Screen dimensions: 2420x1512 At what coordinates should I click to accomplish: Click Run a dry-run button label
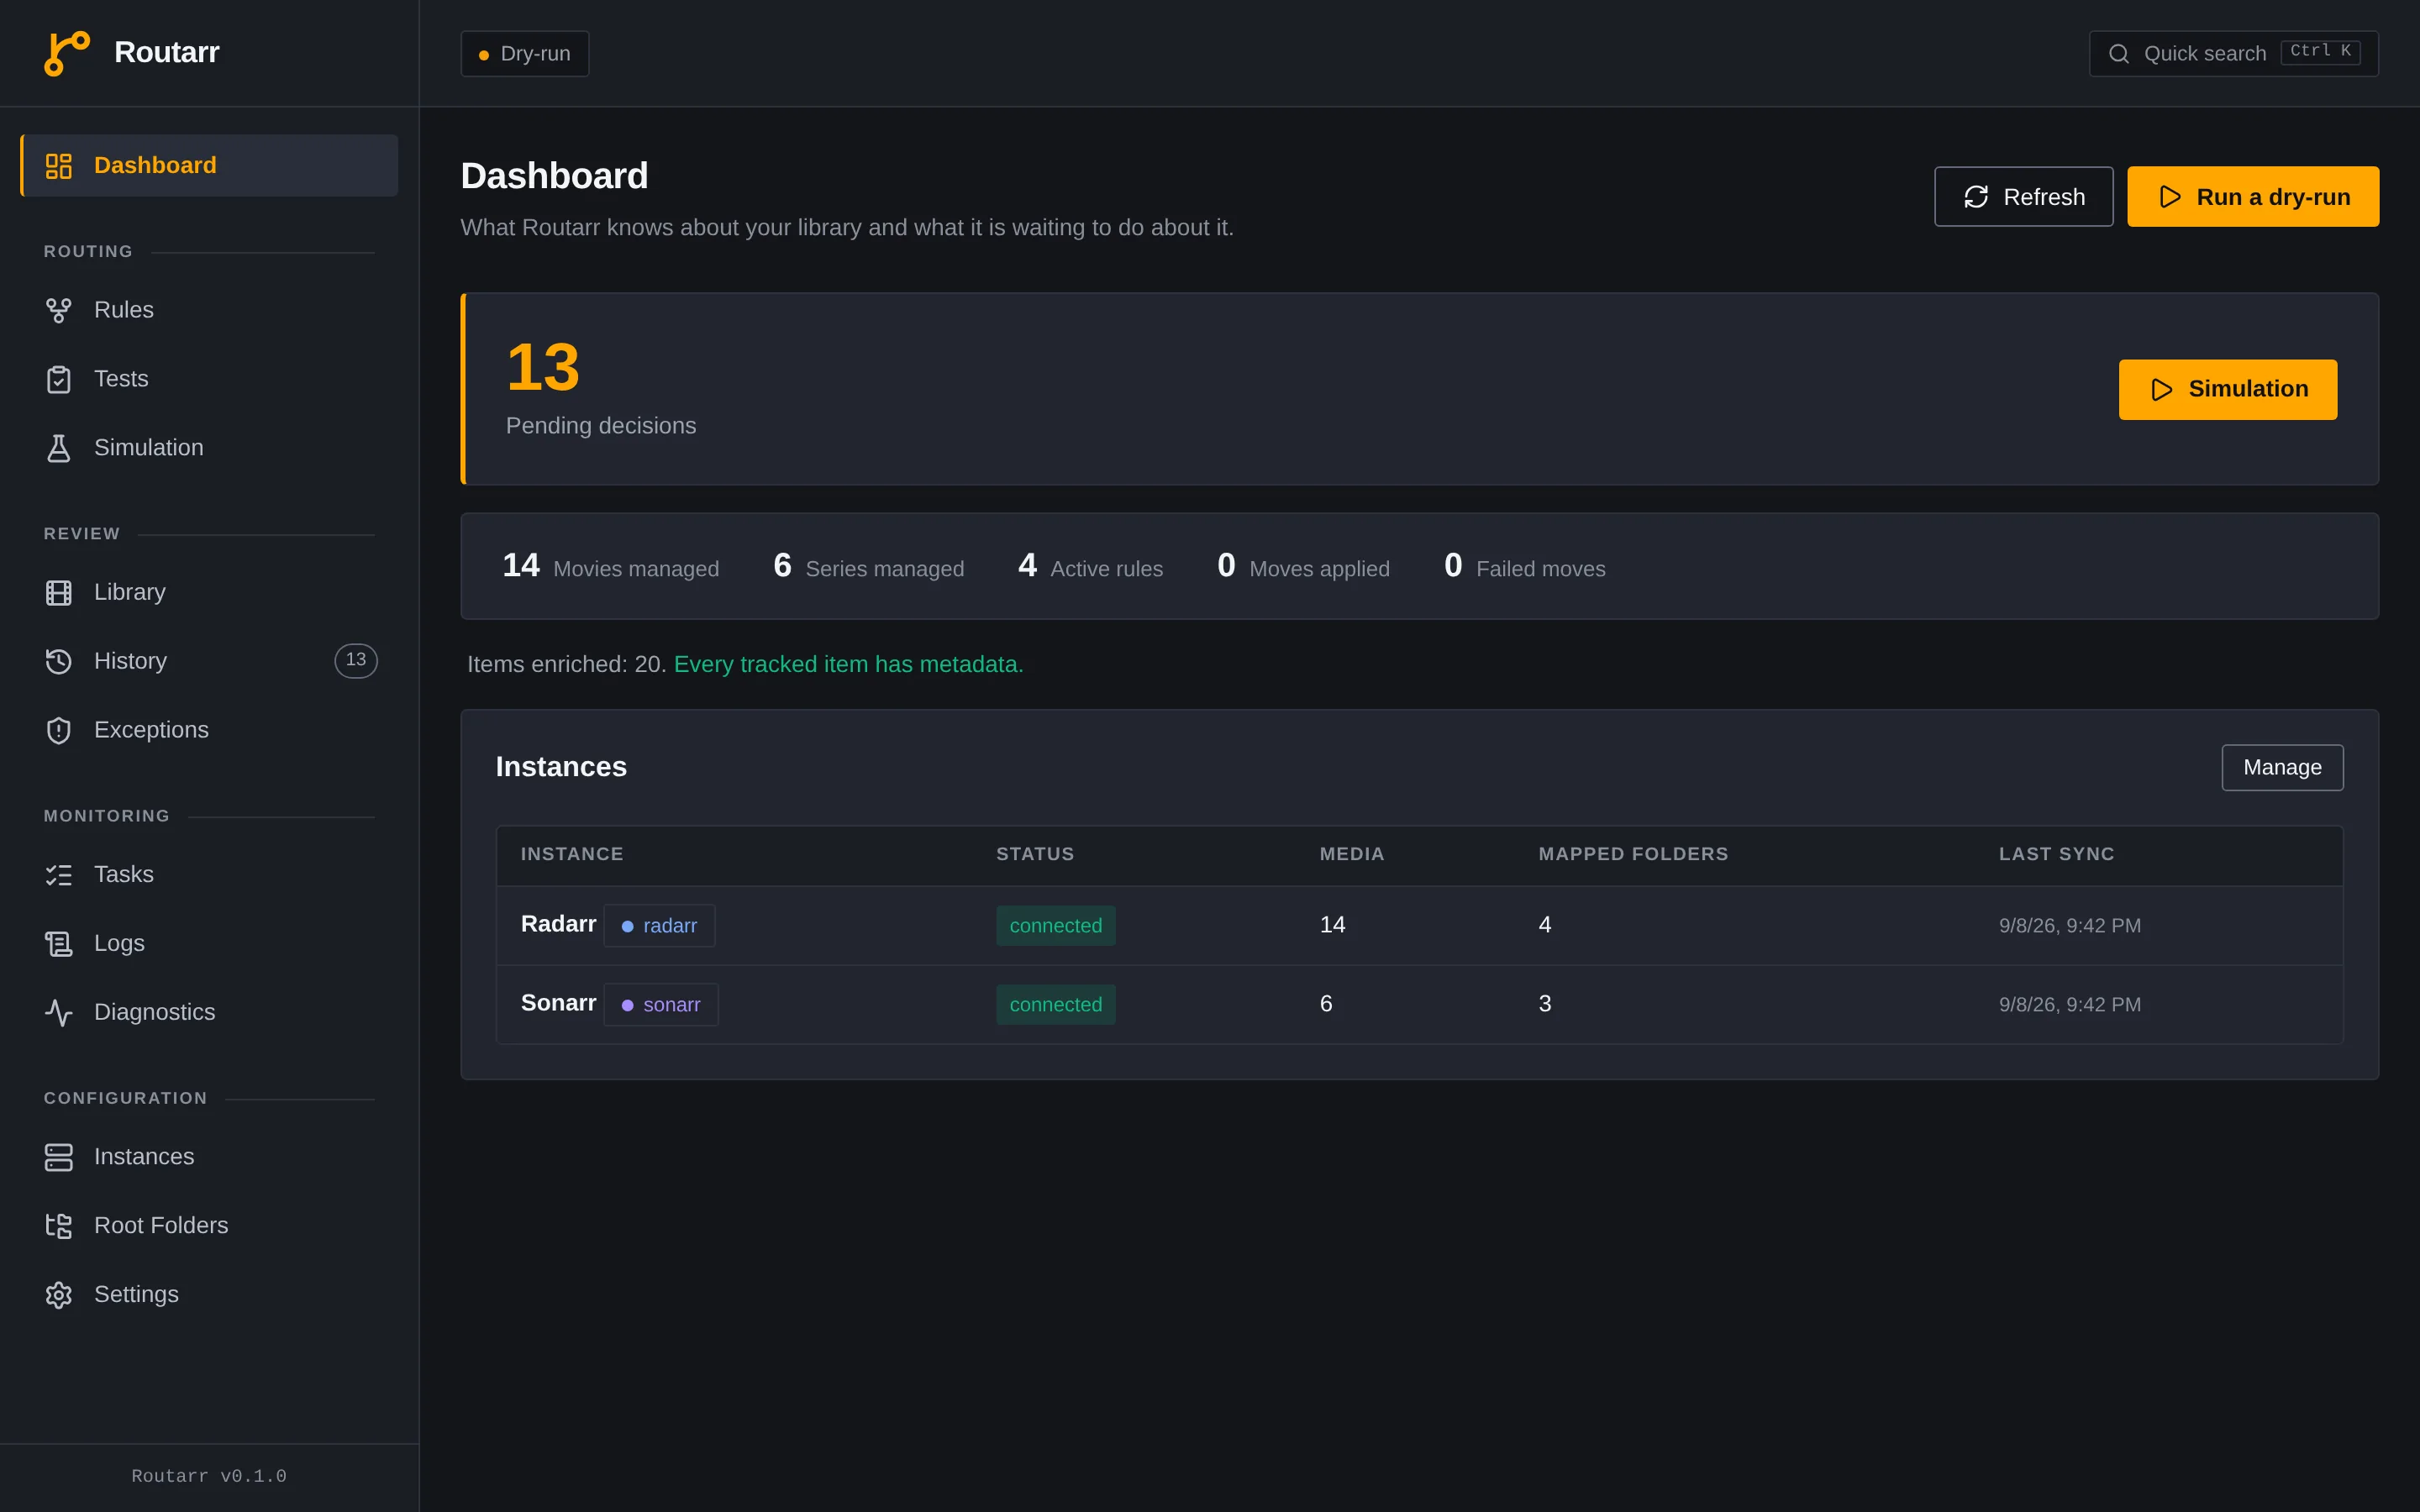[2273, 197]
